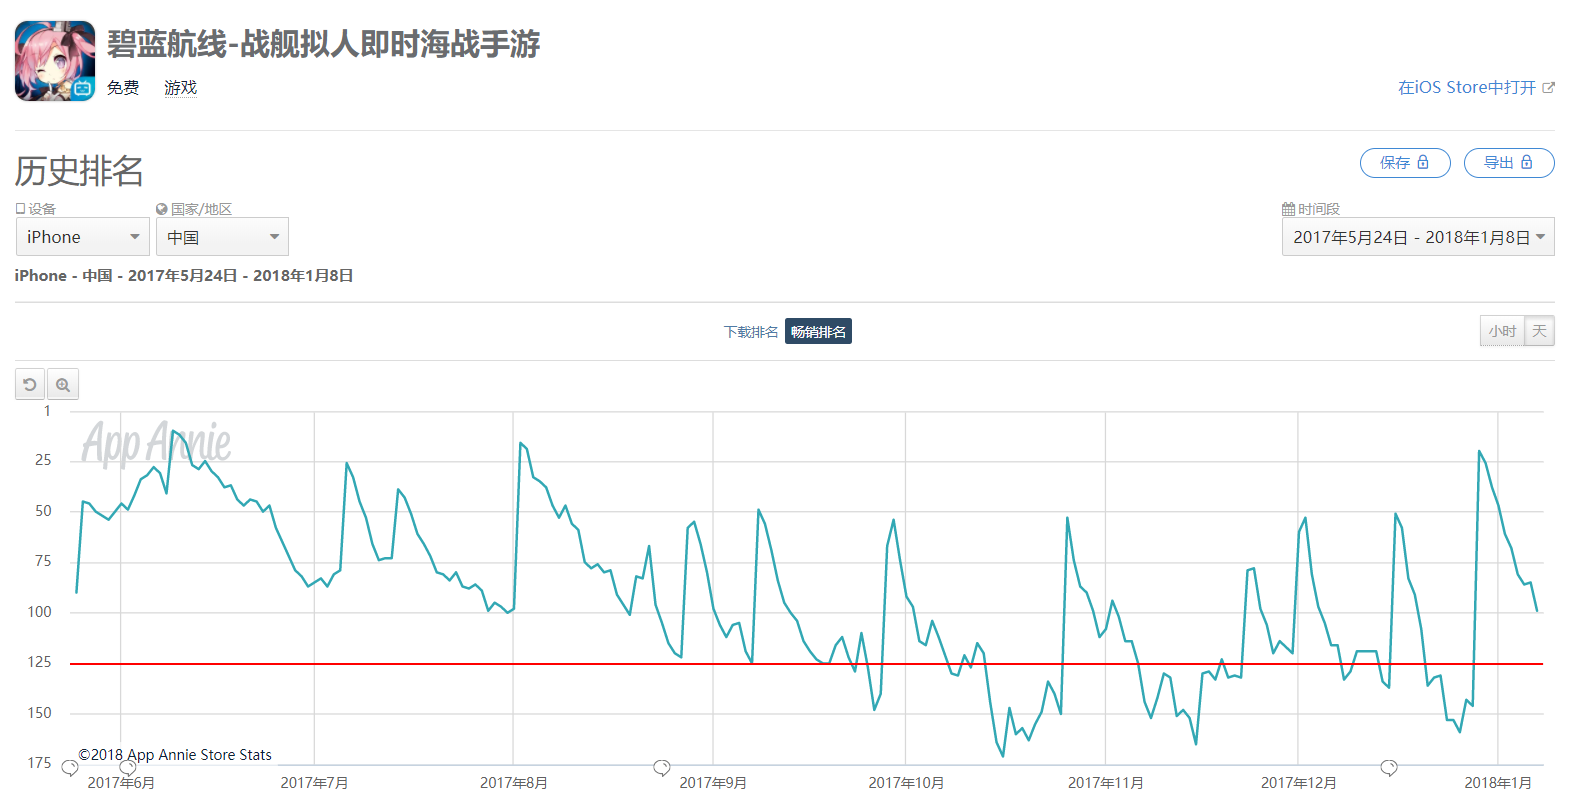
Task: Click the globe icon beside 国家/地区
Action: point(161,209)
